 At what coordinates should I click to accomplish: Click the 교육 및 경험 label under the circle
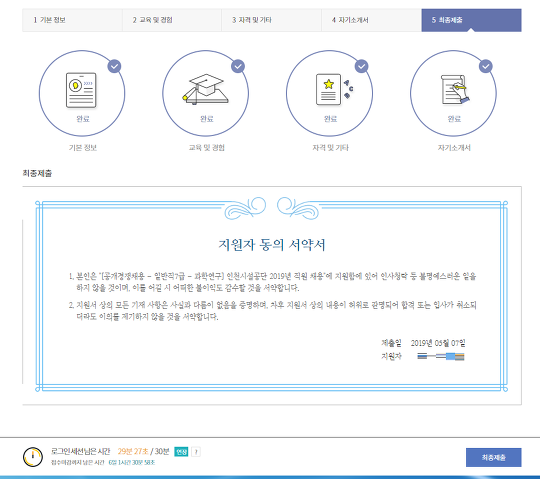click(x=206, y=148)
